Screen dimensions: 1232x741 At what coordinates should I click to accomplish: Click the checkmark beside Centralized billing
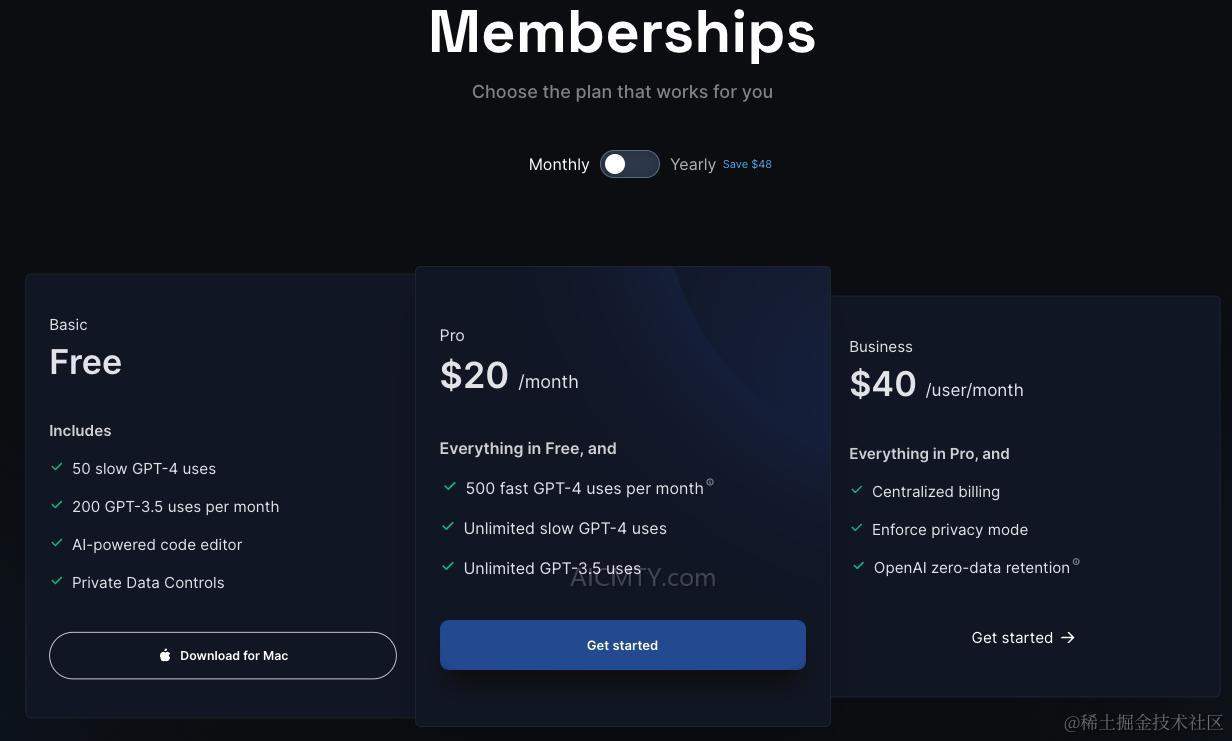(857, 490)
